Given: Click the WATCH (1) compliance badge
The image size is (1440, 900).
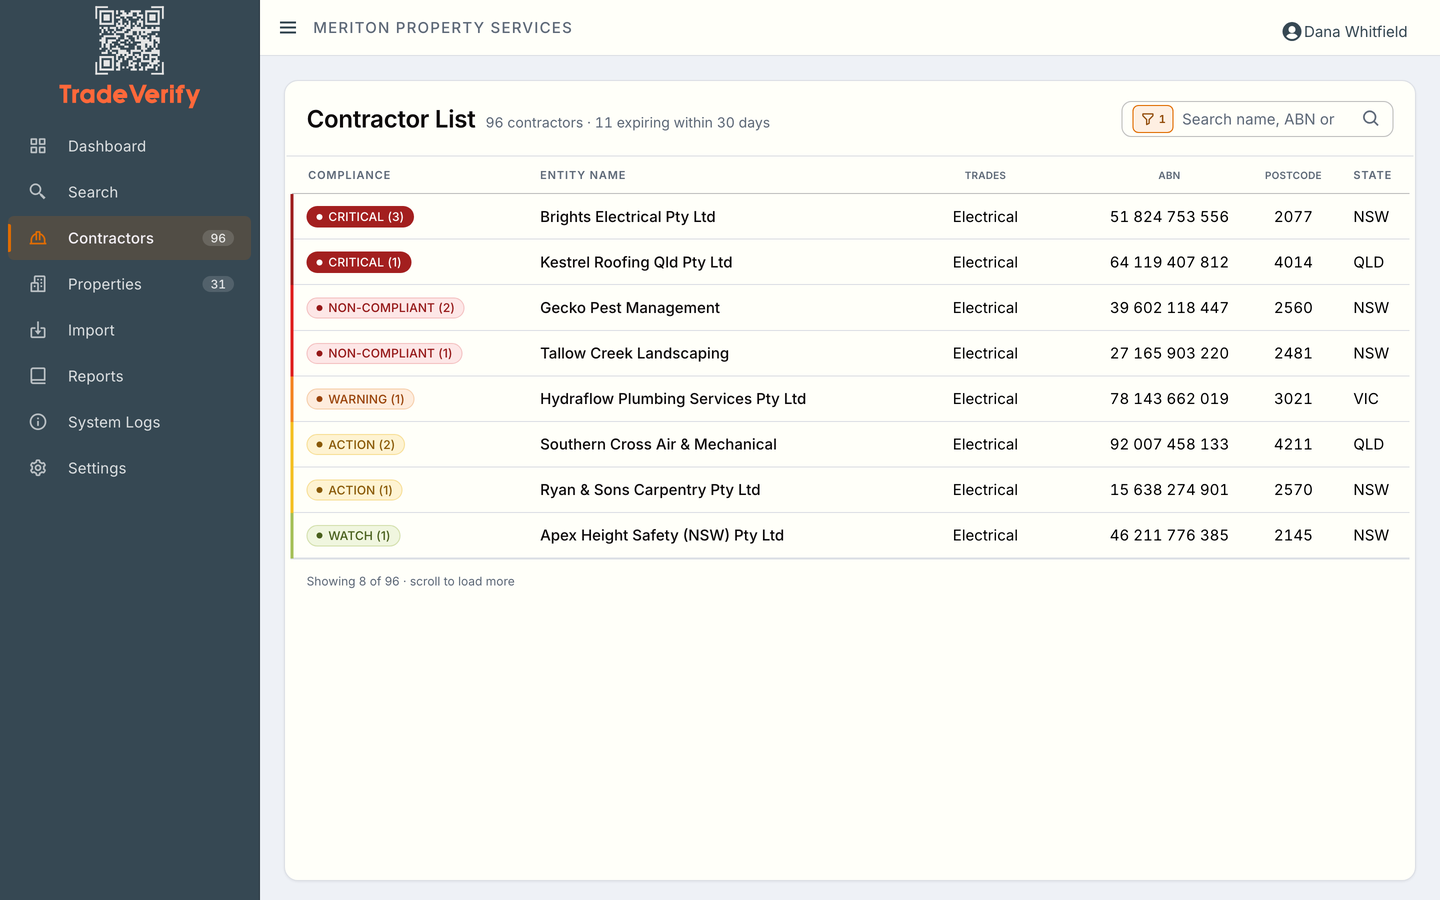Looking at the screenshot, I should point(353,536).
